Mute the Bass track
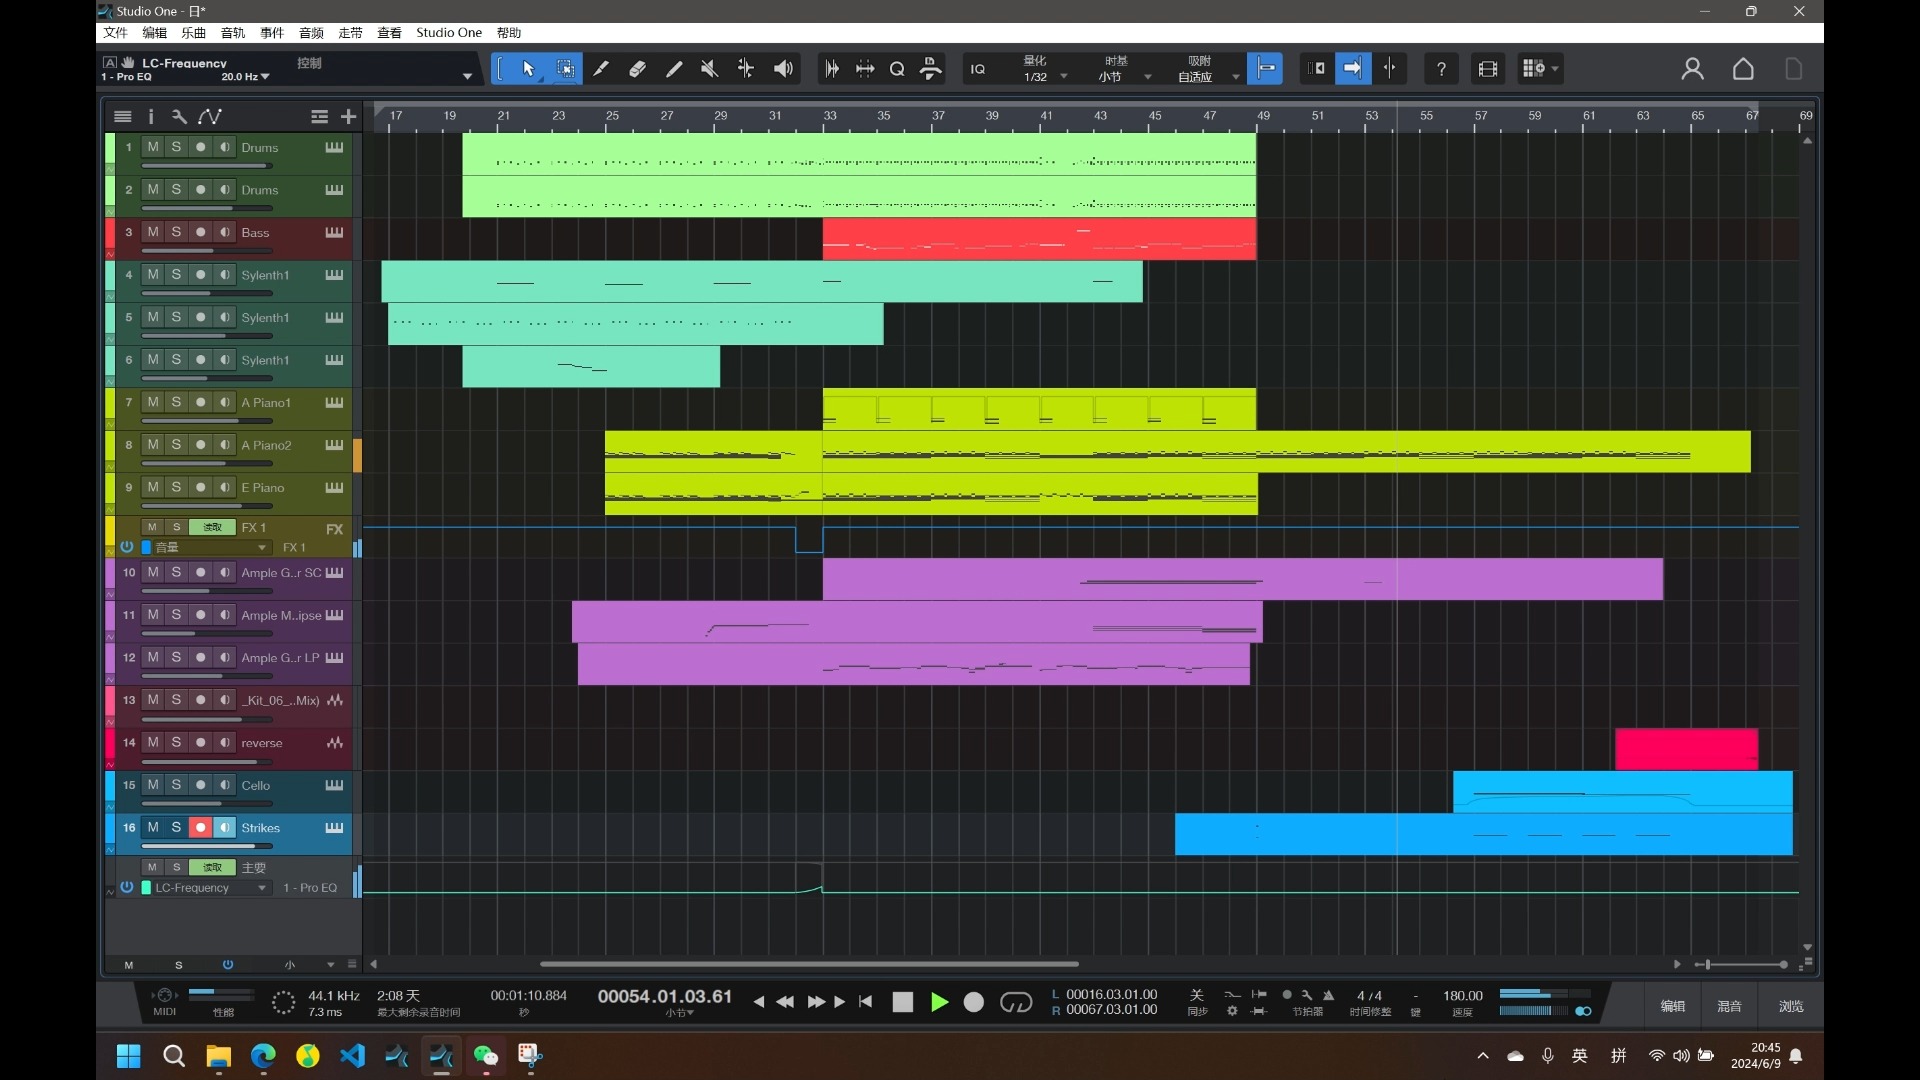This screenshot has height=1080, width=1920. (153, 232)
